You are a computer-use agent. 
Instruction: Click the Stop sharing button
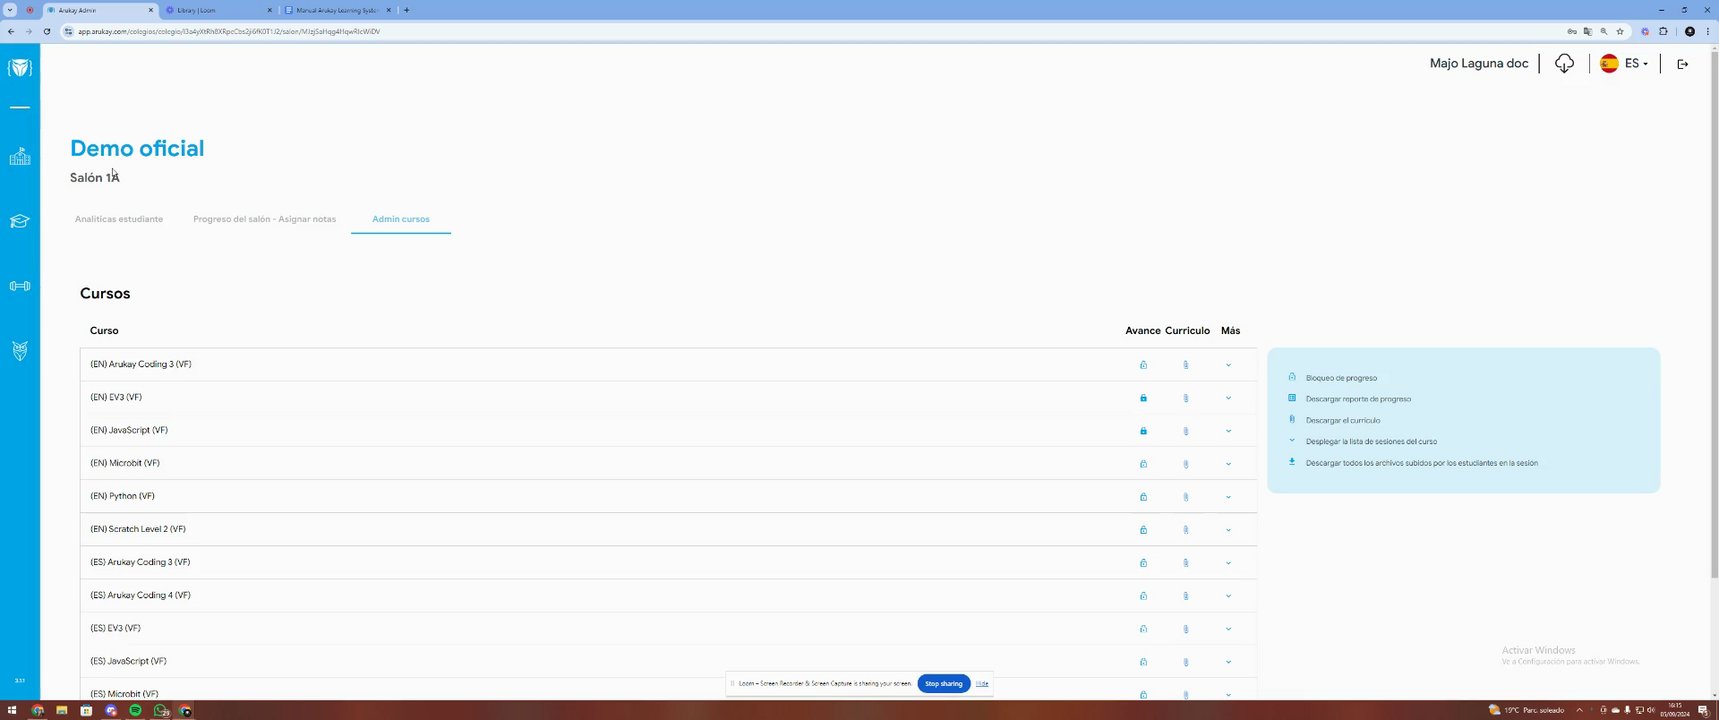[944, 684]
